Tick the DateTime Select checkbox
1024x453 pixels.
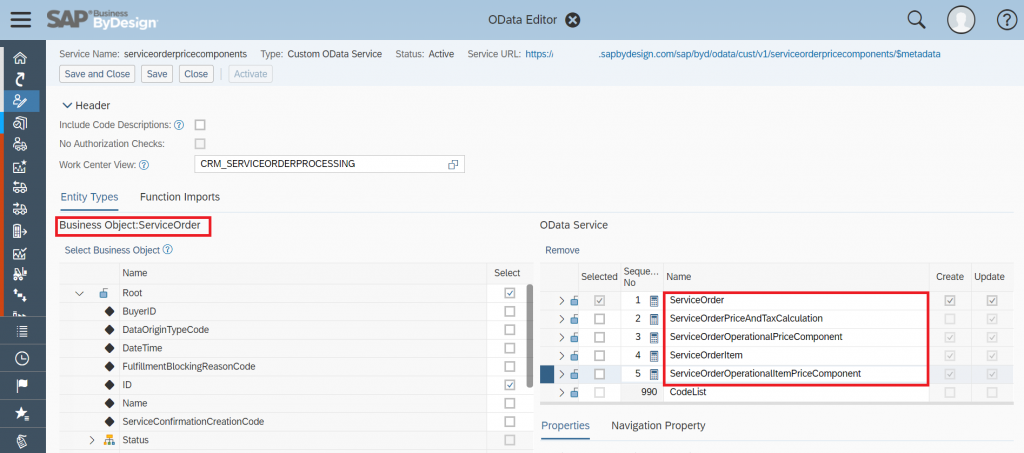[509, 349]
